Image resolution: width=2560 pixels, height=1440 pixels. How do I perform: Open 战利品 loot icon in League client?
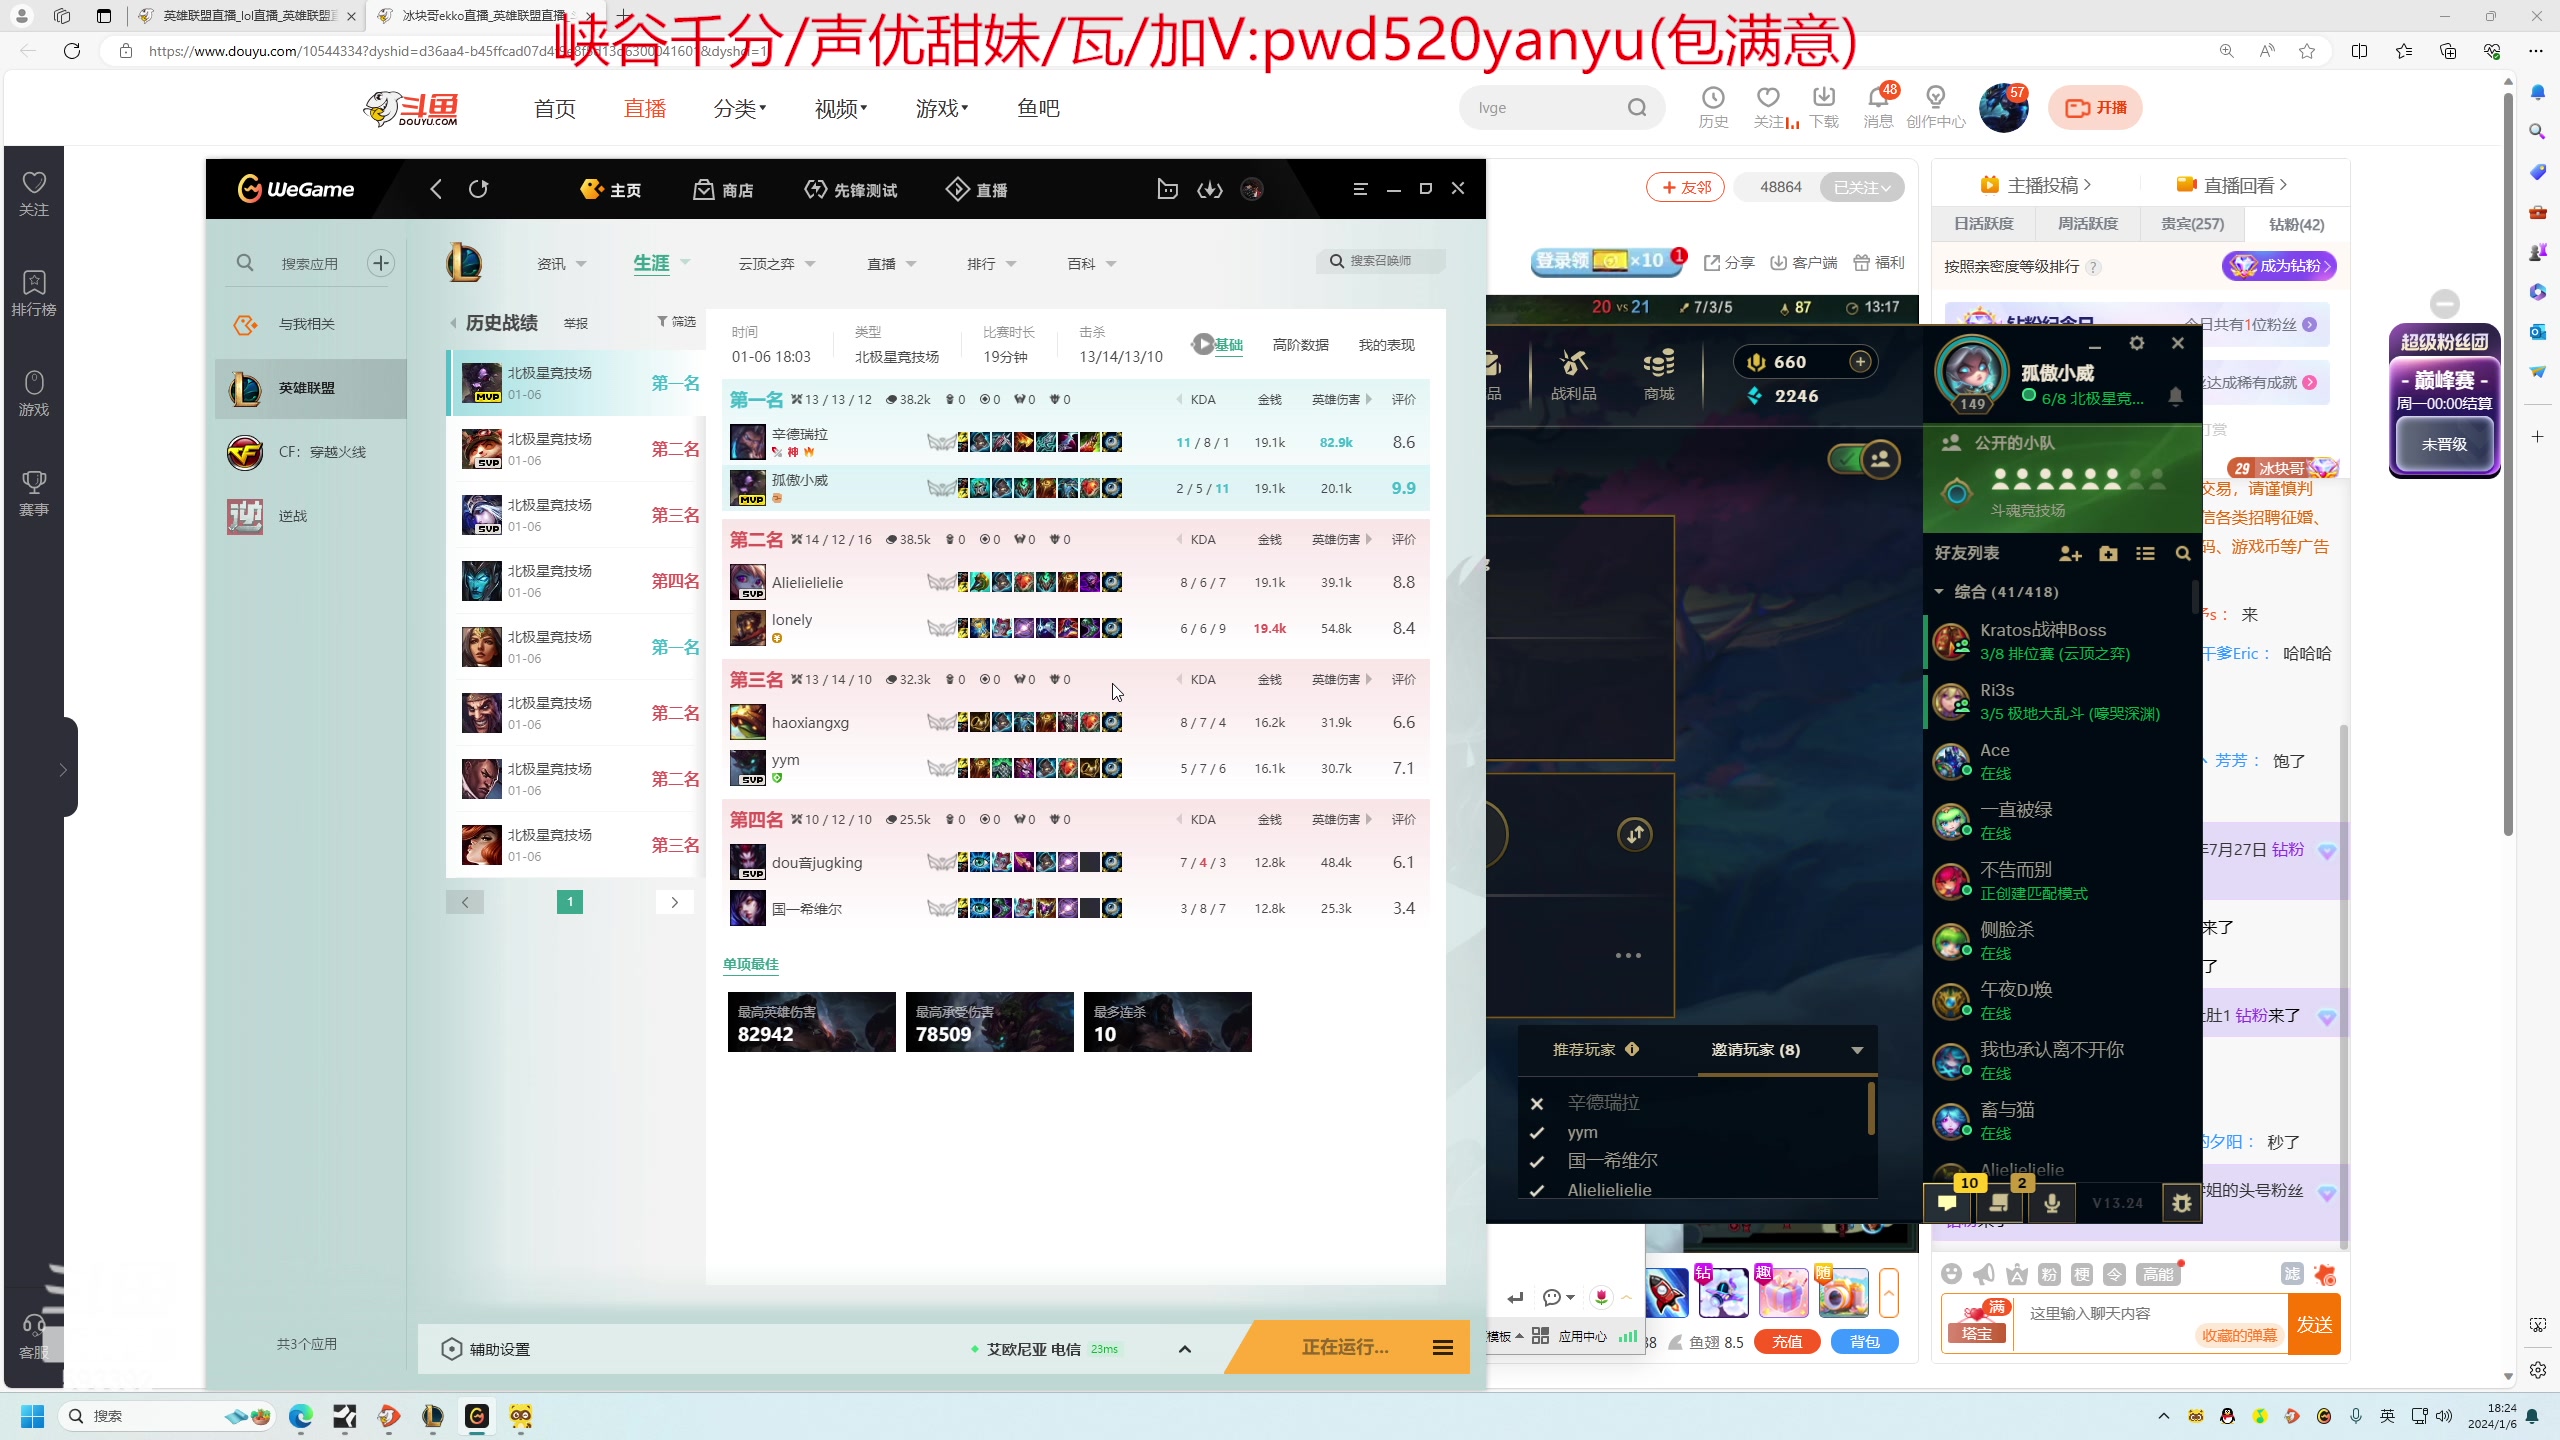pos(1574,363)
